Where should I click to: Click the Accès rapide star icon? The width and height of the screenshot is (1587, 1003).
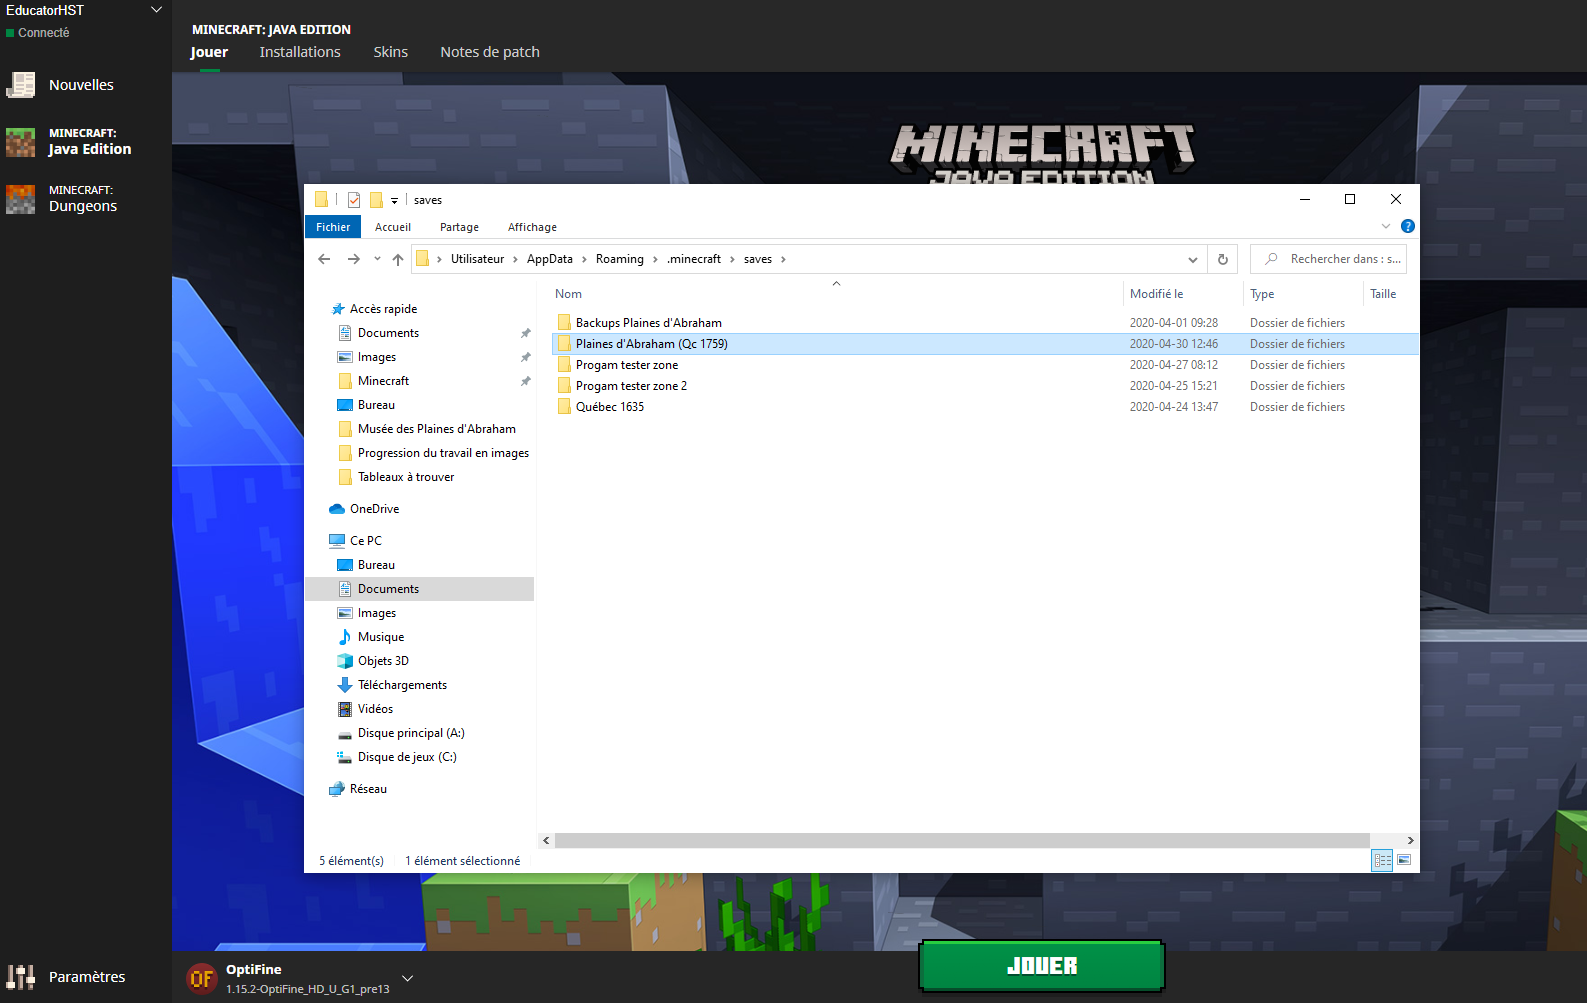click(x=338, y=309)
